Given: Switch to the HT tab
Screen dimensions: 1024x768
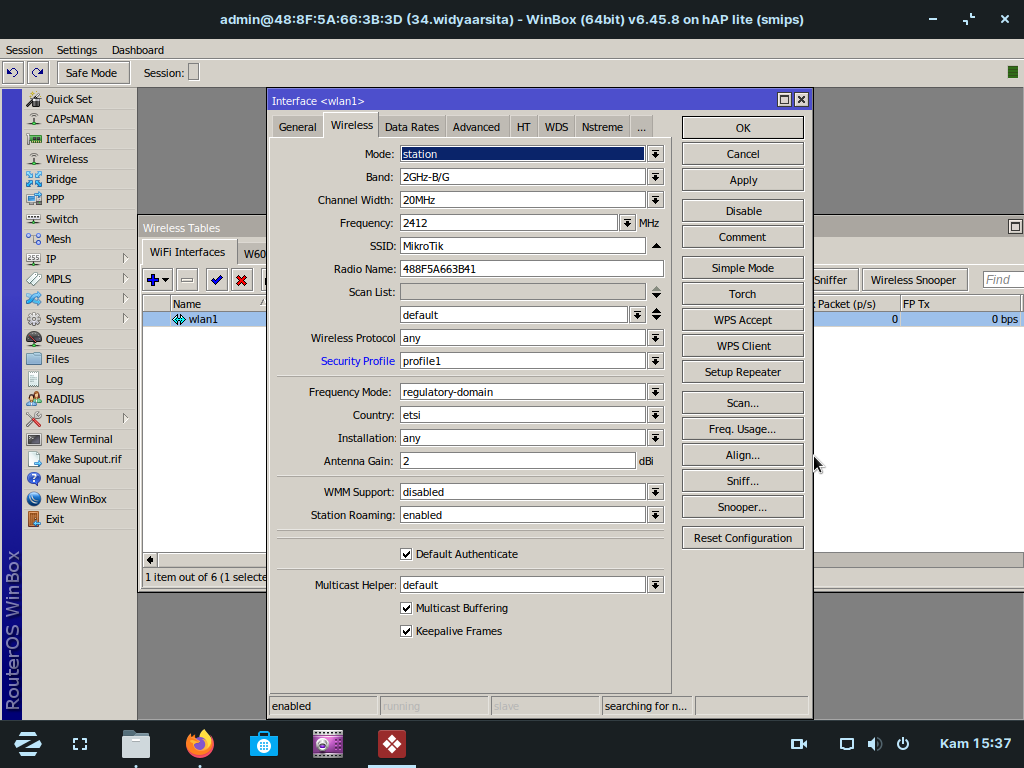Looking at the screenshot, I should tap(524, 127).
